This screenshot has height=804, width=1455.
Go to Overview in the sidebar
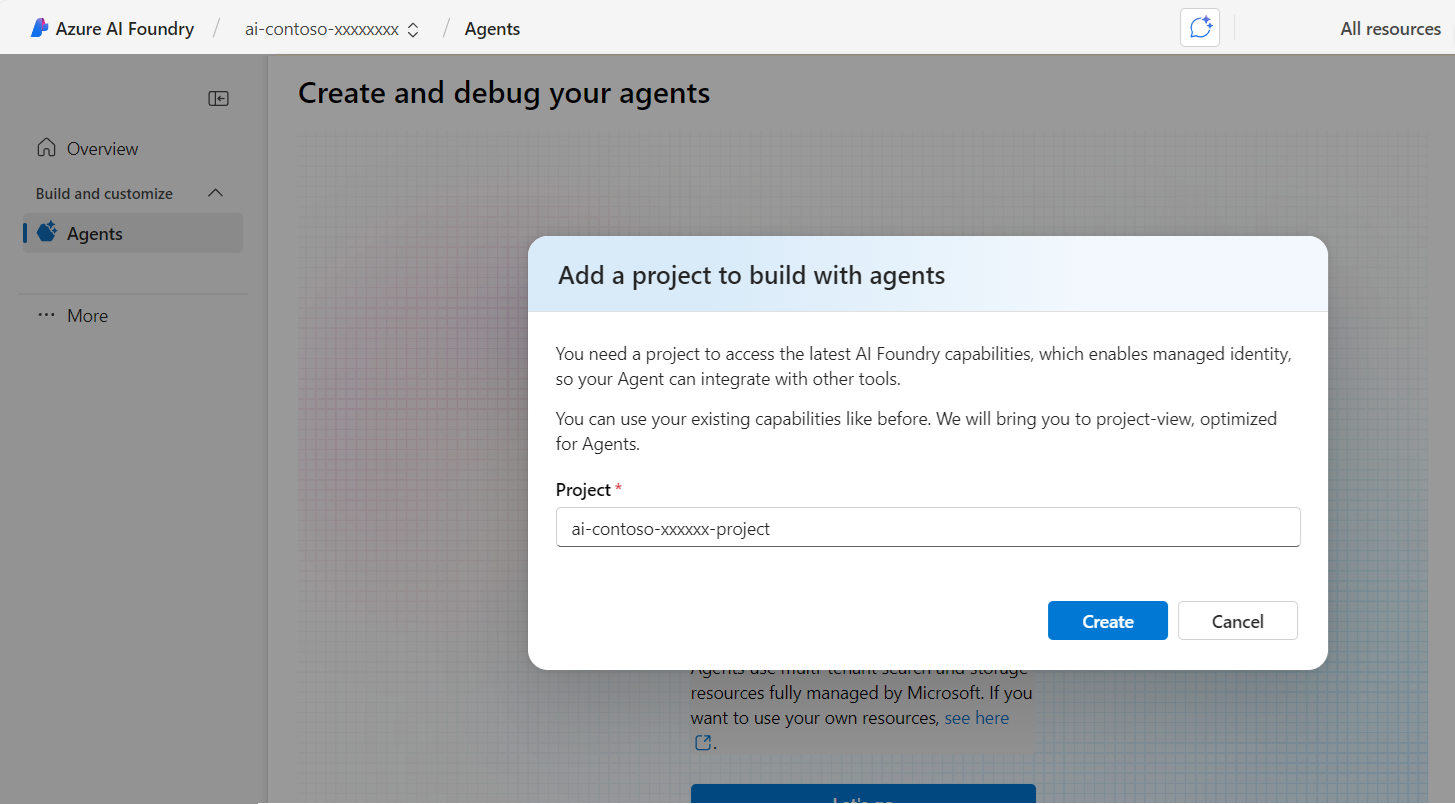pyautogui.click(x=102, y=148)
